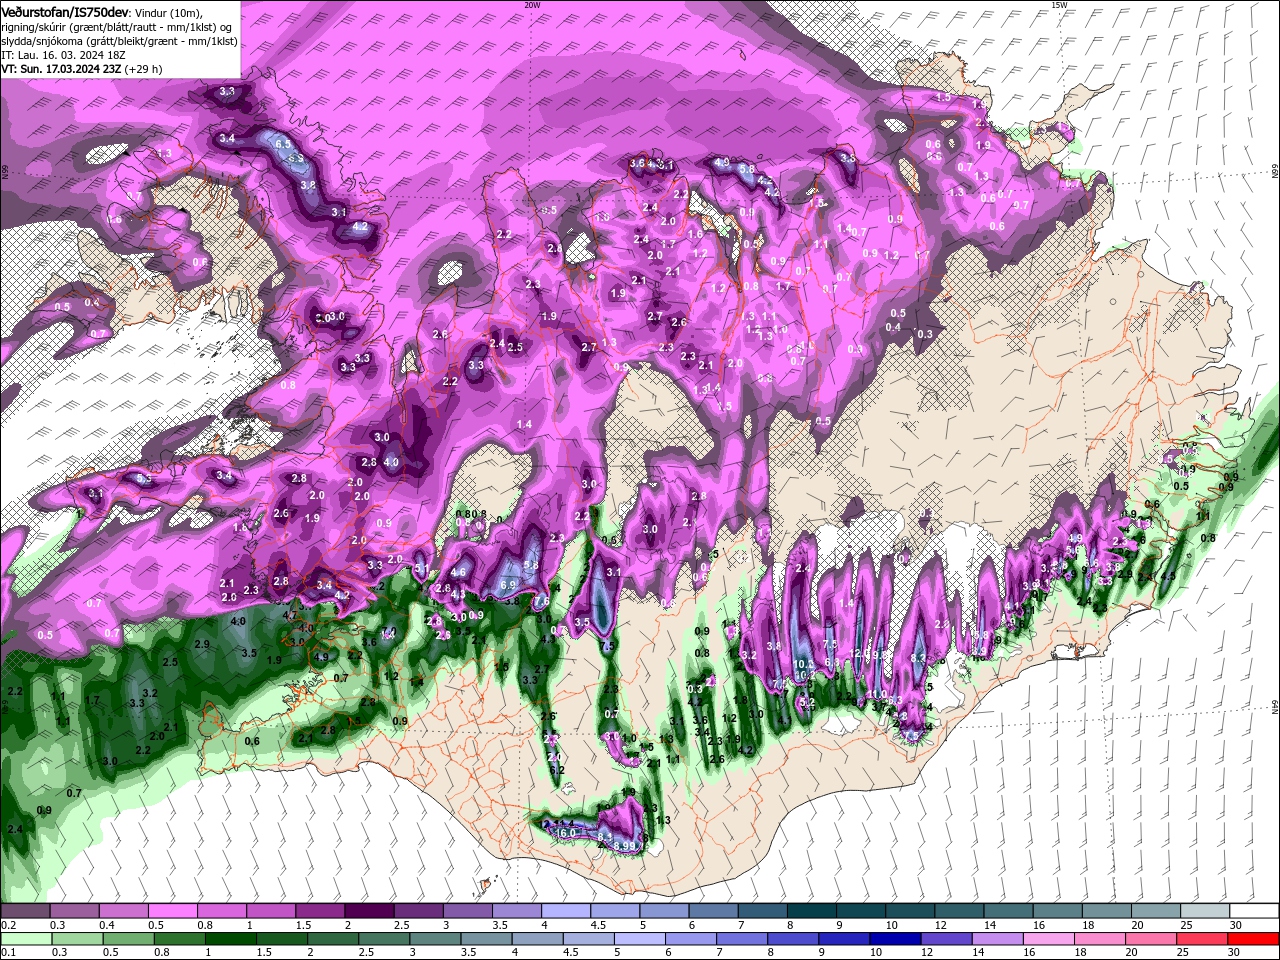Click the 15W longitude label
1280x960 pixels.
pos(1059,5)
